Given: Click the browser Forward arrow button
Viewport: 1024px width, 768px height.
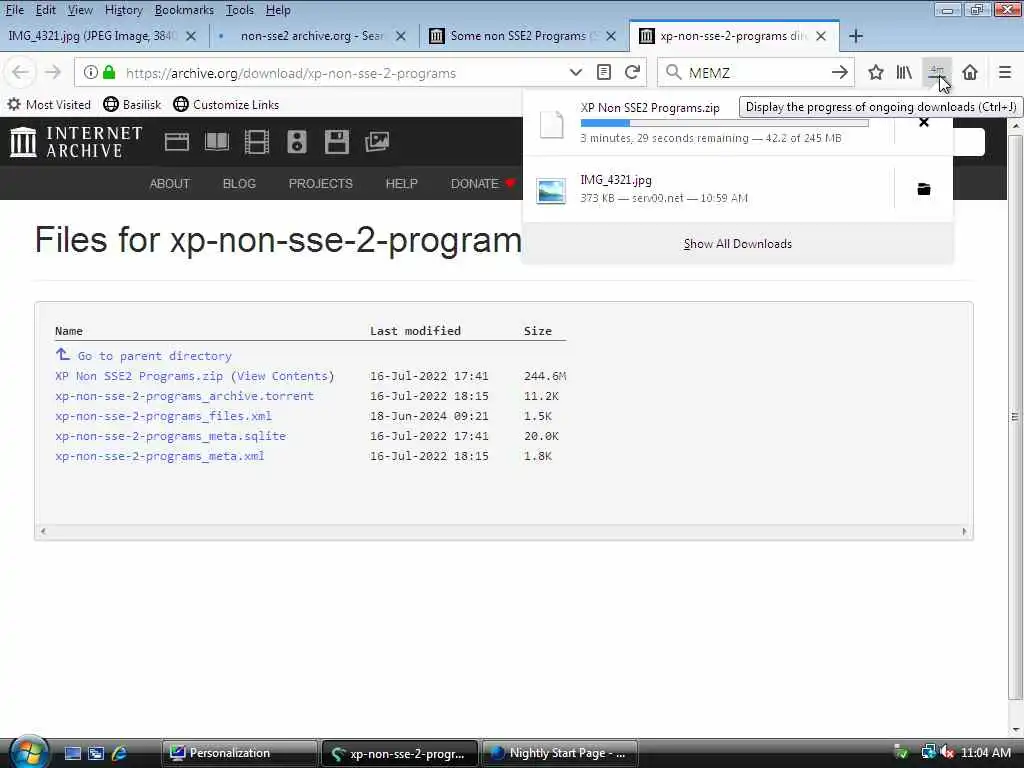Looking at the screenshot, I should coord(53,72).
